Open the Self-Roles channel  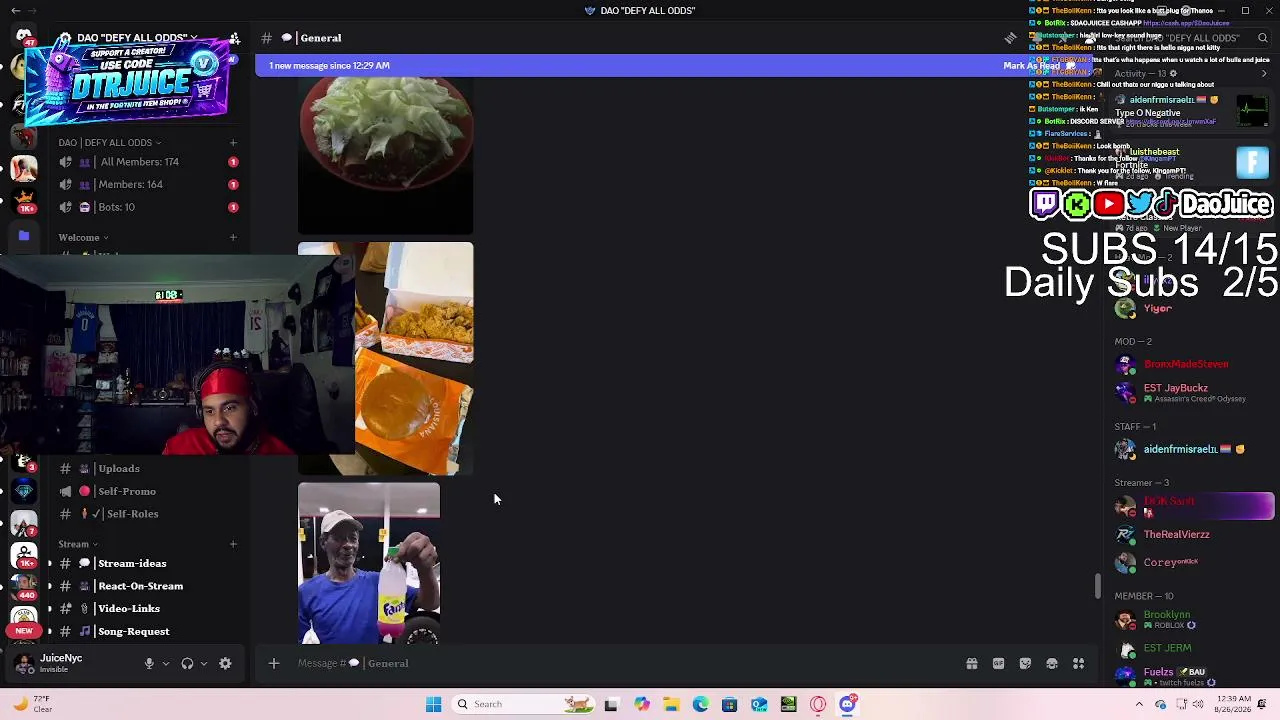pos(147,514)
